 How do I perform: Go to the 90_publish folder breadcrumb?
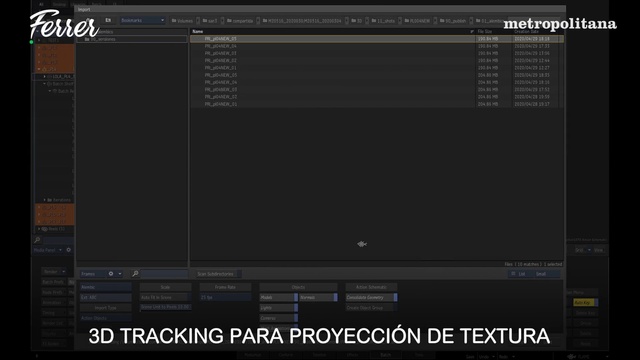(x=453, y=21)
